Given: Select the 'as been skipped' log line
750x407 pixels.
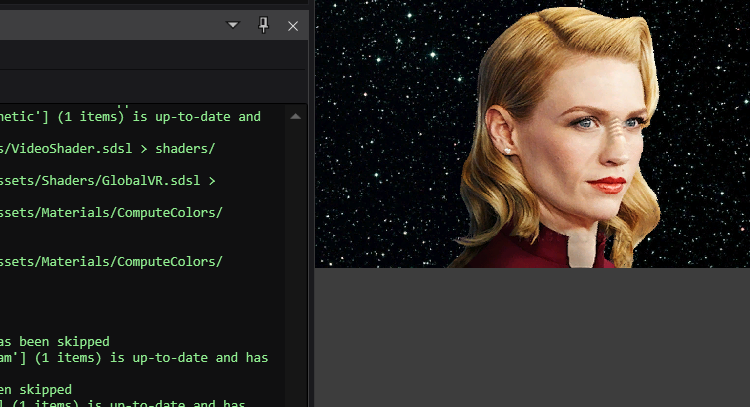Looking at the screenshot, I should pyautogui.click(x=55, y=341).
